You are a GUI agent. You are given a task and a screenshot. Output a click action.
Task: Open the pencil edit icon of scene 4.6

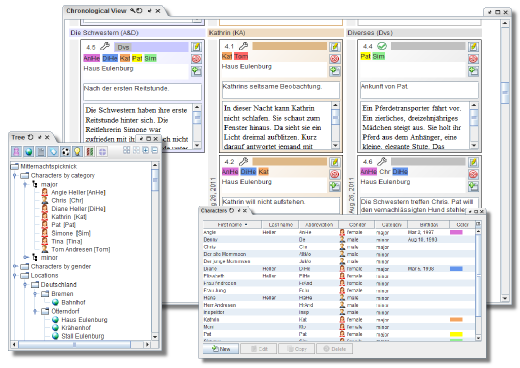(473, 162)
